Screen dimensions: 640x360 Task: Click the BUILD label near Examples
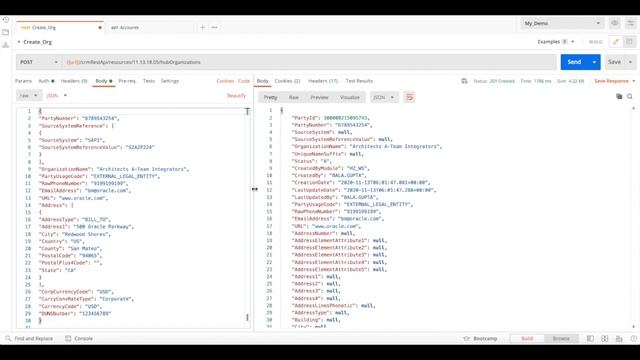[596, 42]
